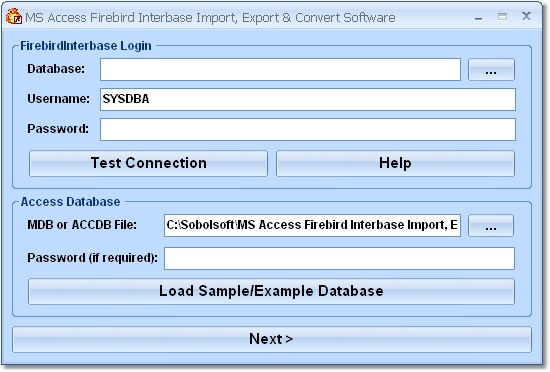Minimize the application window
Viewport: 550px width, 372px height.
click(478, 17)
